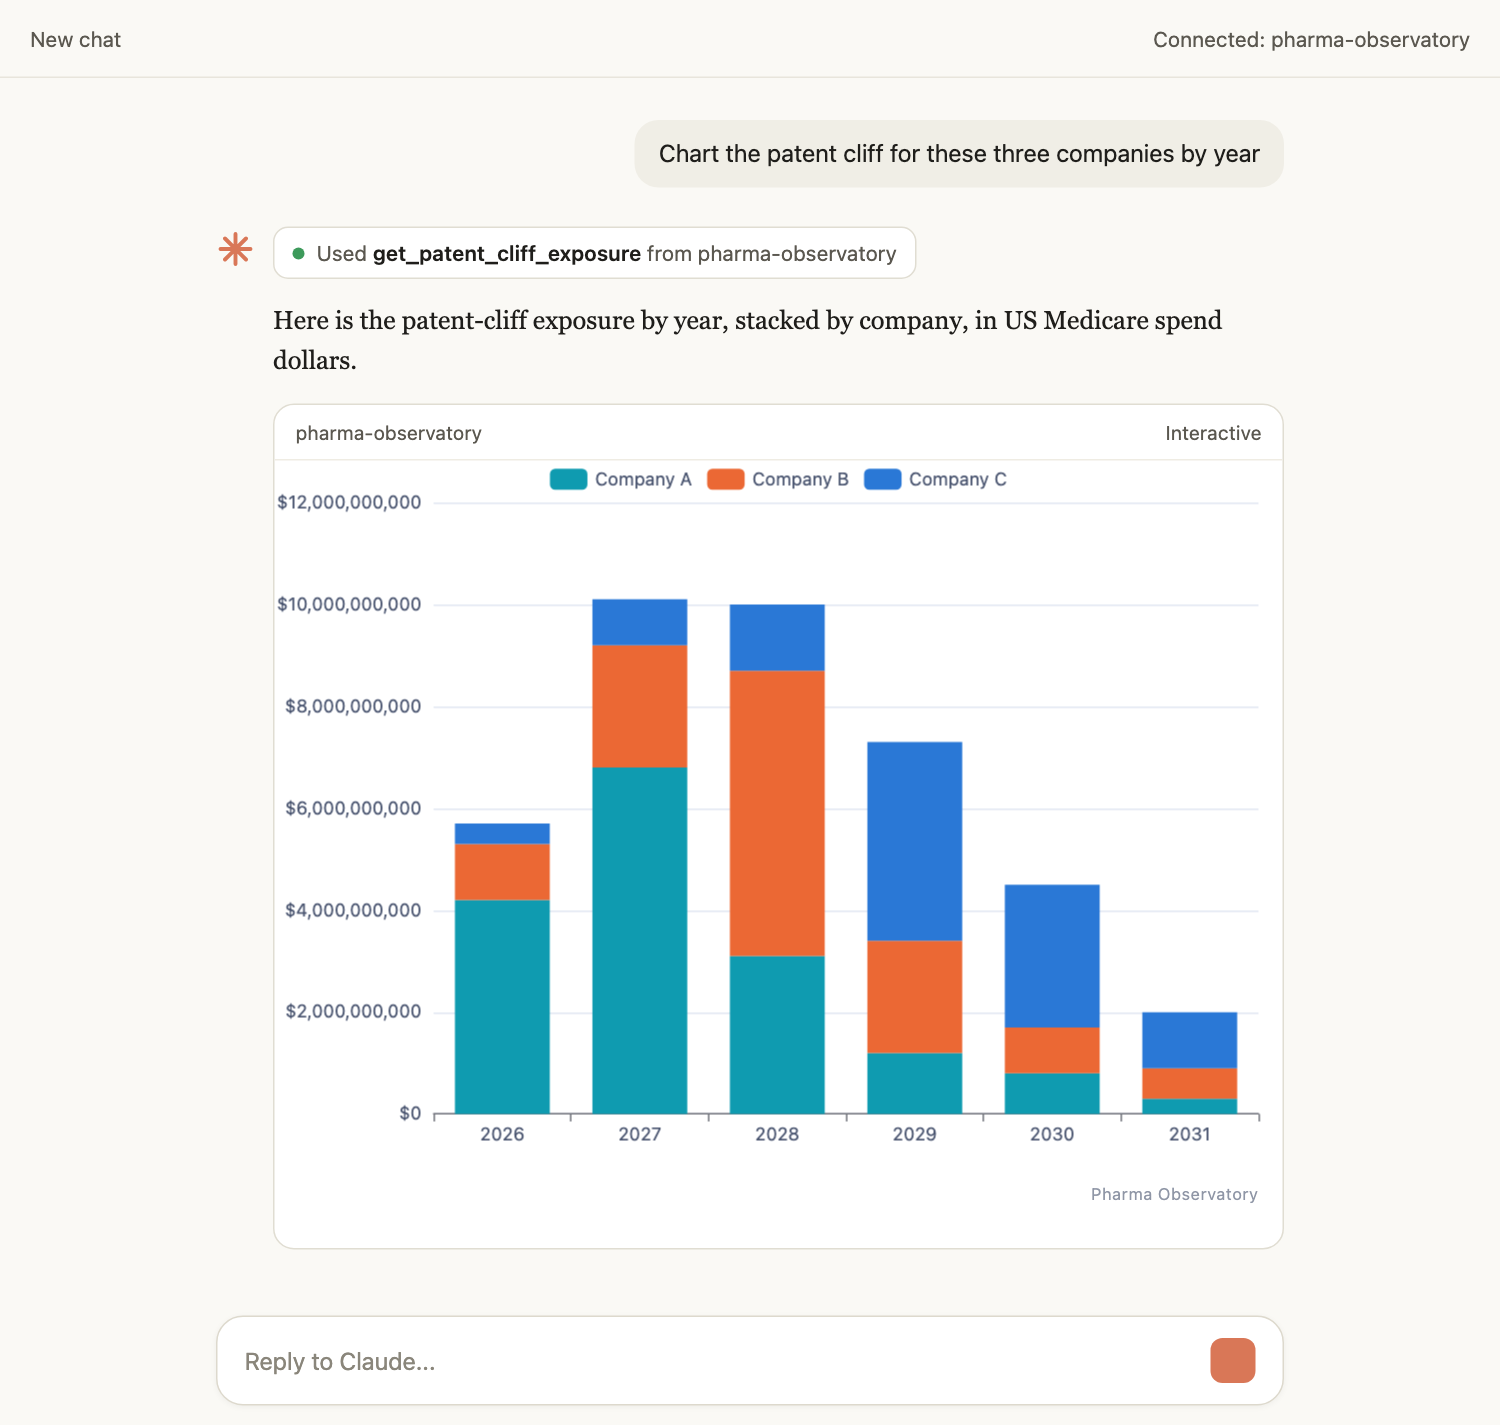
Task: Click the 2028 Company B orange bar segment
Action: coord(777,813)
